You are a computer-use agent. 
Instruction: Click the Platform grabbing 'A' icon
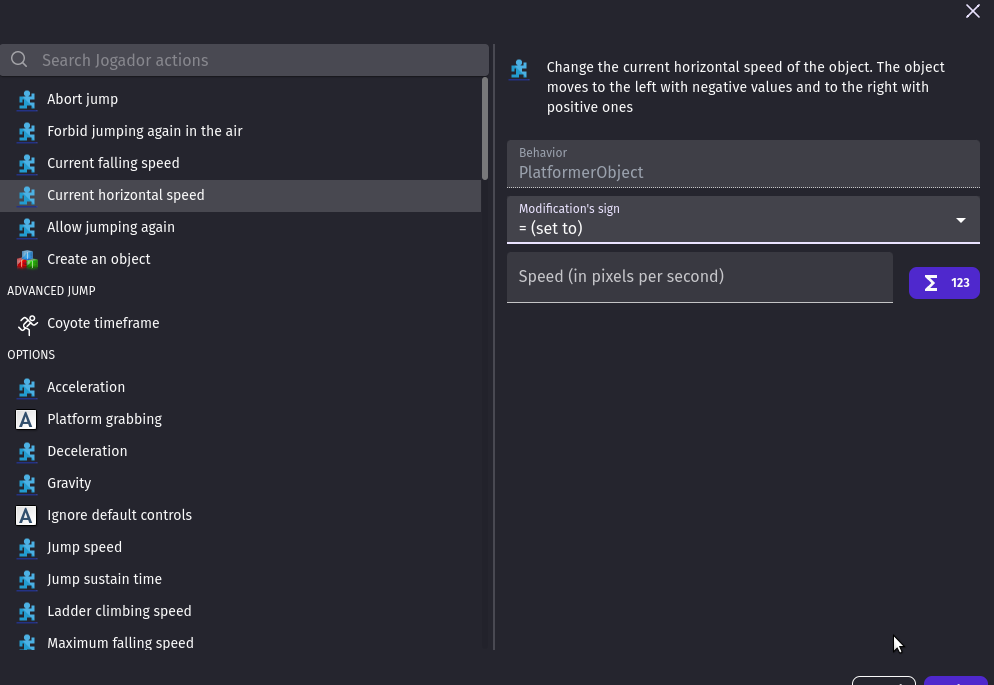(27, 420)
